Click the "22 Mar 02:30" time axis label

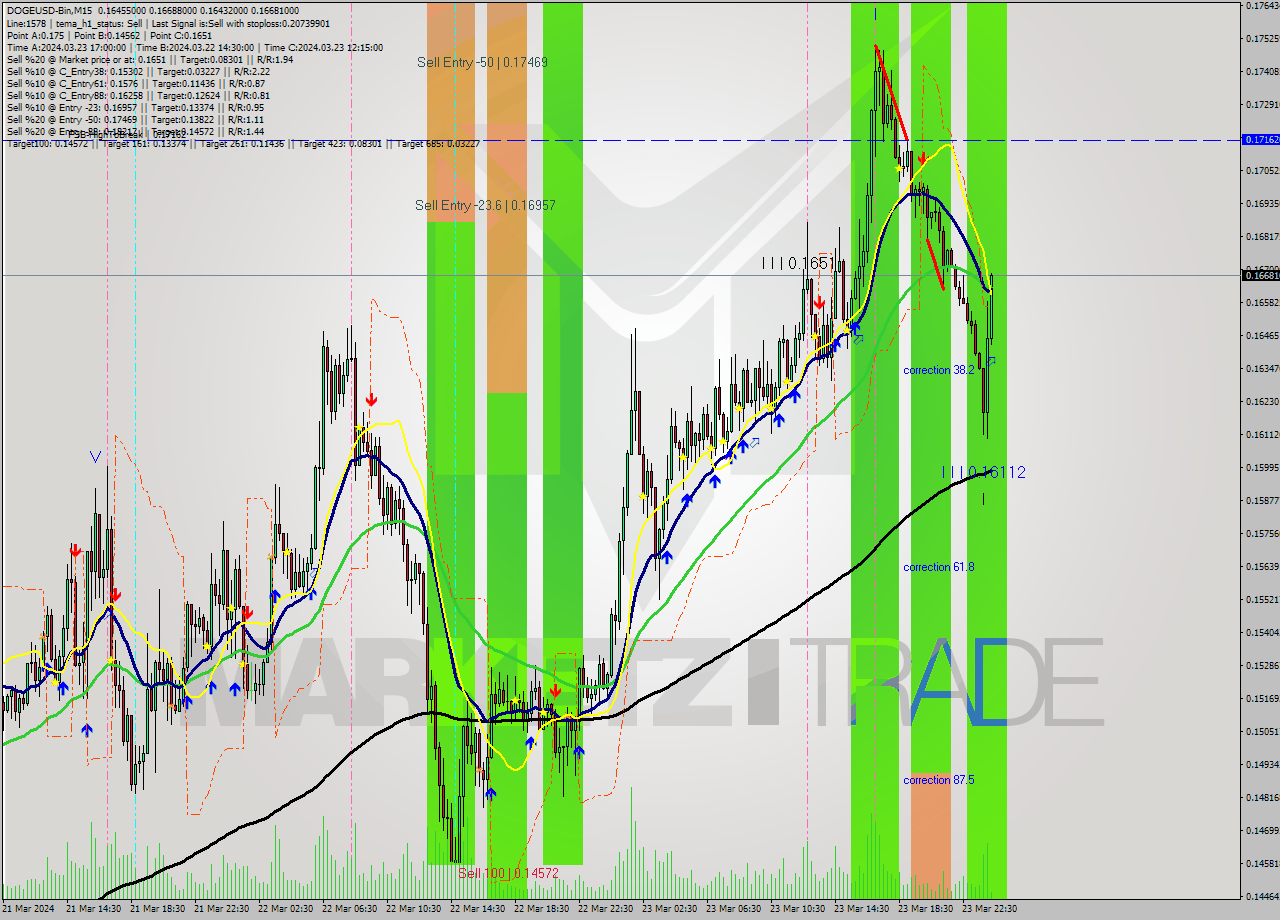click(x=286, y=909)
